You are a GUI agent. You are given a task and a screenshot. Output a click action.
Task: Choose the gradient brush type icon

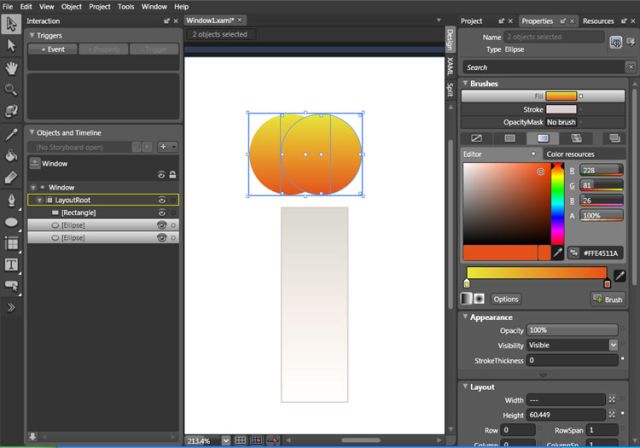point(542,138)
